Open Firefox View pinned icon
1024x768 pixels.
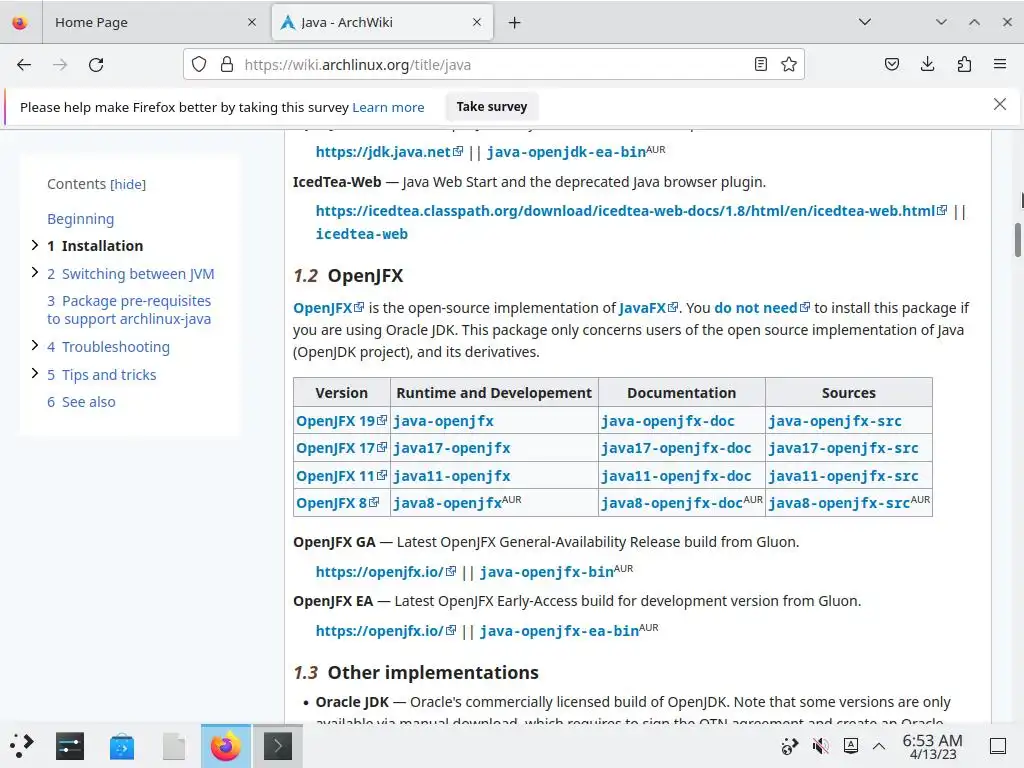point(20,23)
